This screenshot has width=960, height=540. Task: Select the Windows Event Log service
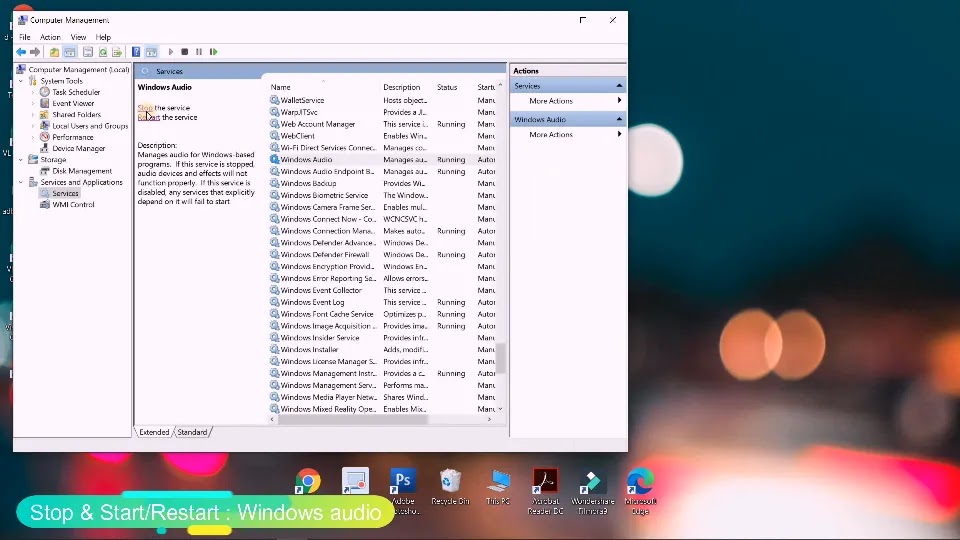click(383, 302)
